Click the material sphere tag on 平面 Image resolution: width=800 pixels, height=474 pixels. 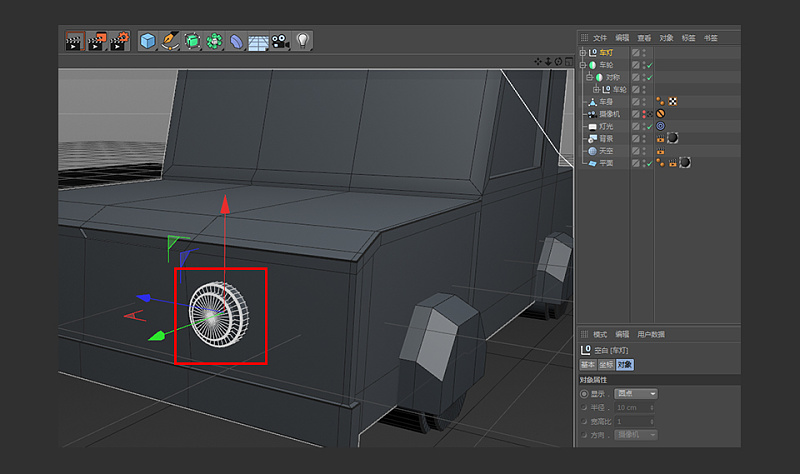click(x=685, y=163)
